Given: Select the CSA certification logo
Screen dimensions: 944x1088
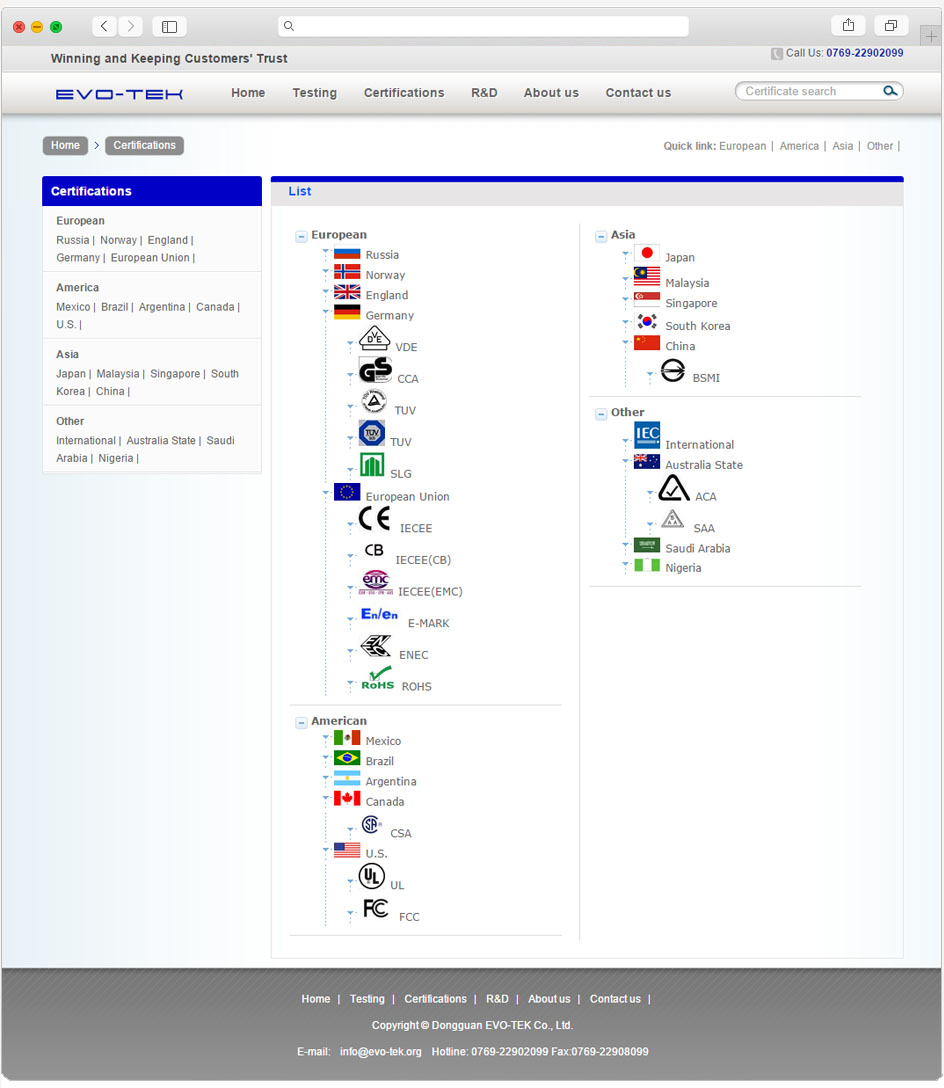Looking at the screenshot, I should click(371, 825).
